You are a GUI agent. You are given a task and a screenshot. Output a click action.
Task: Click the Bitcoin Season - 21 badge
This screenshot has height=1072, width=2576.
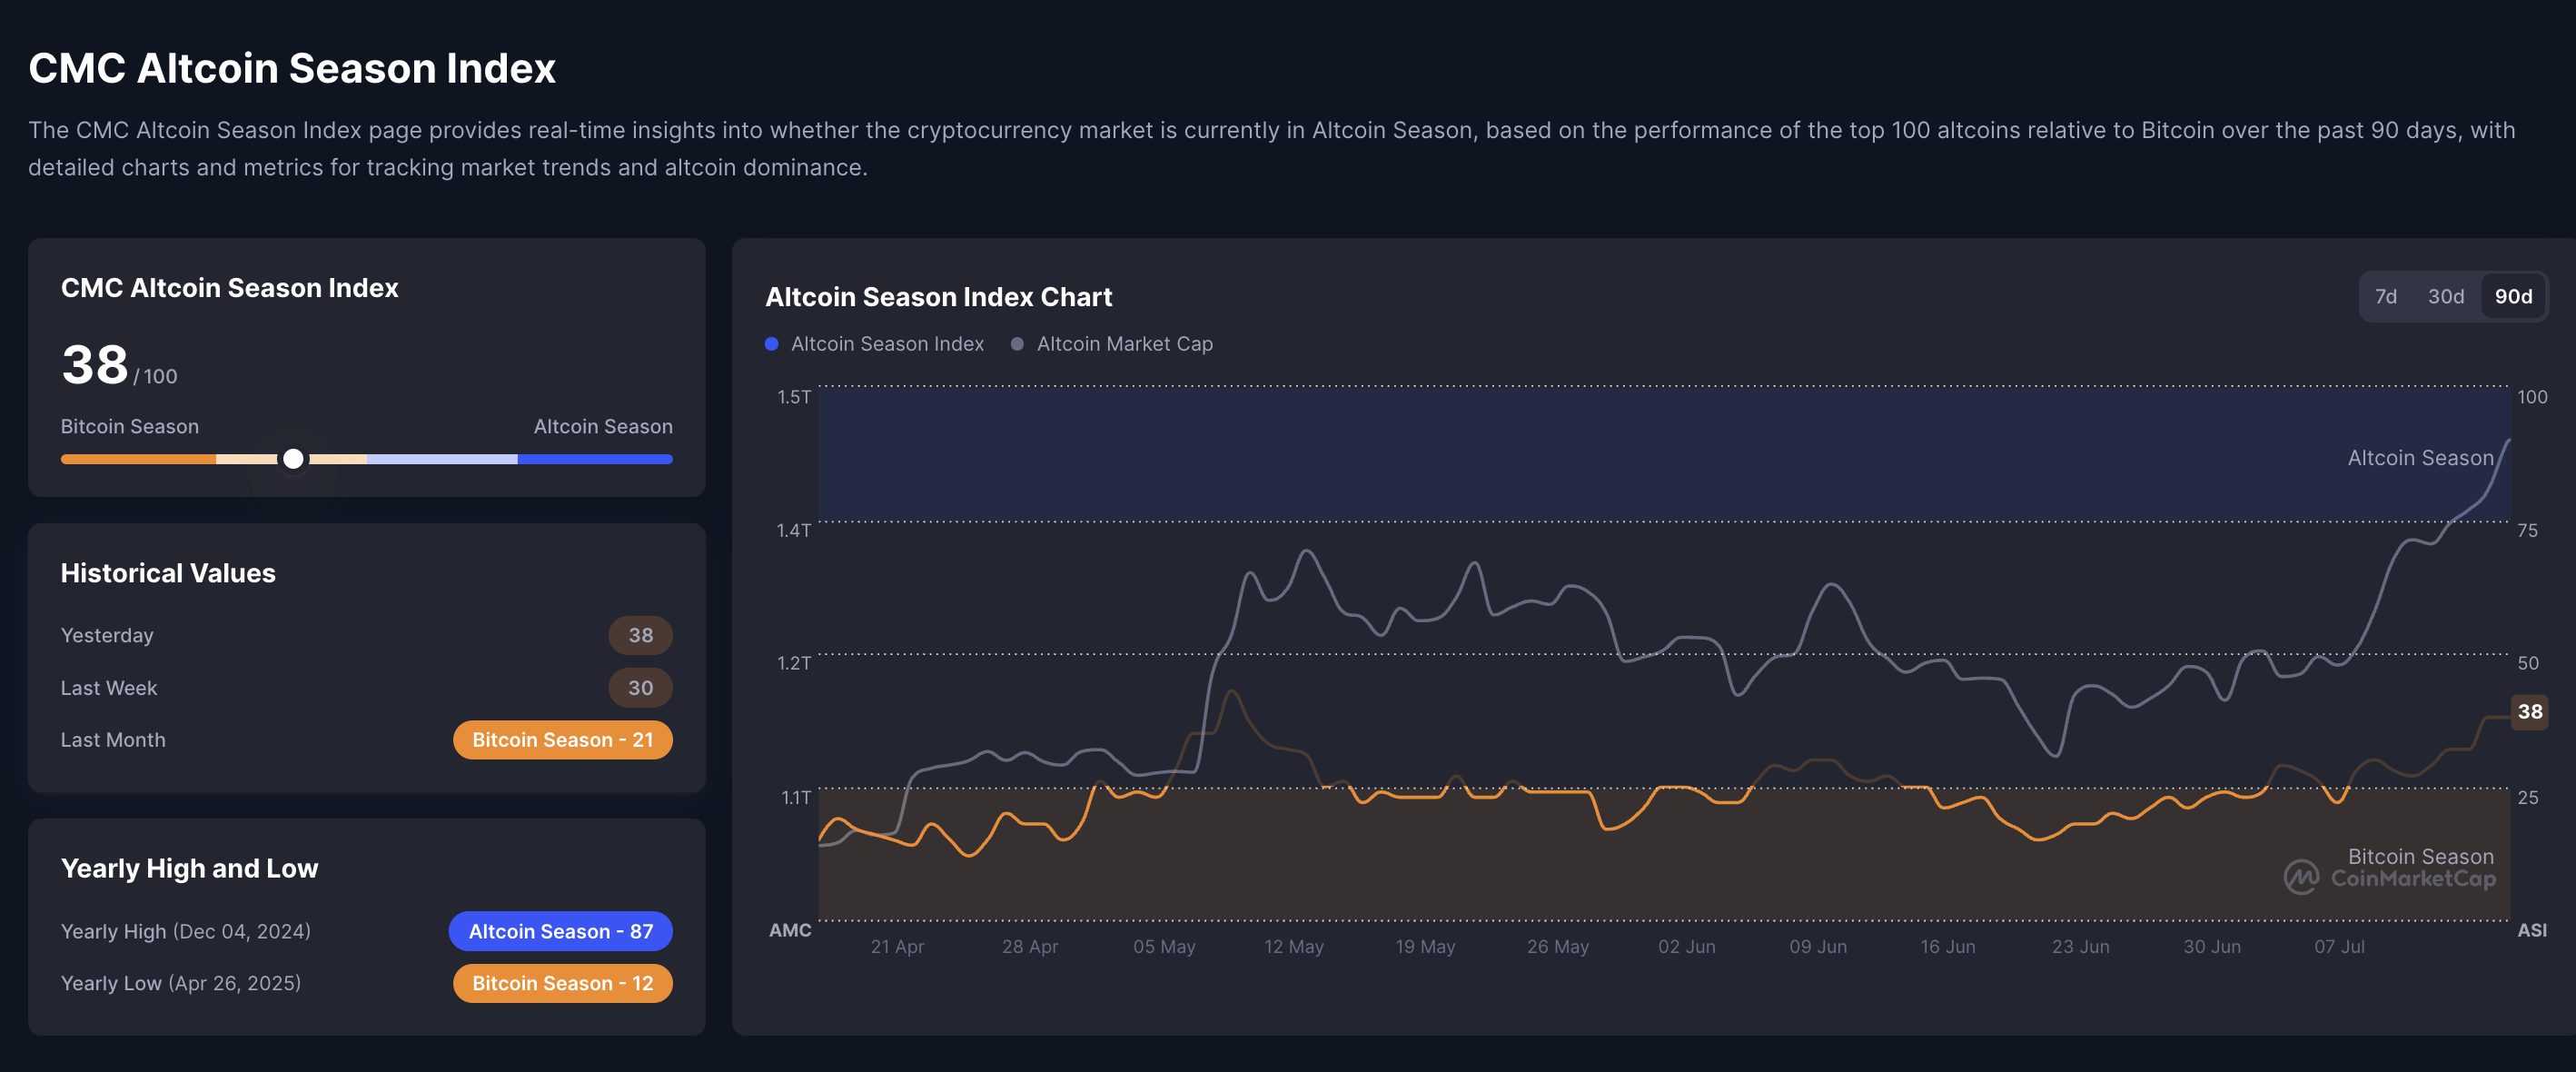(x=562, y=740)
